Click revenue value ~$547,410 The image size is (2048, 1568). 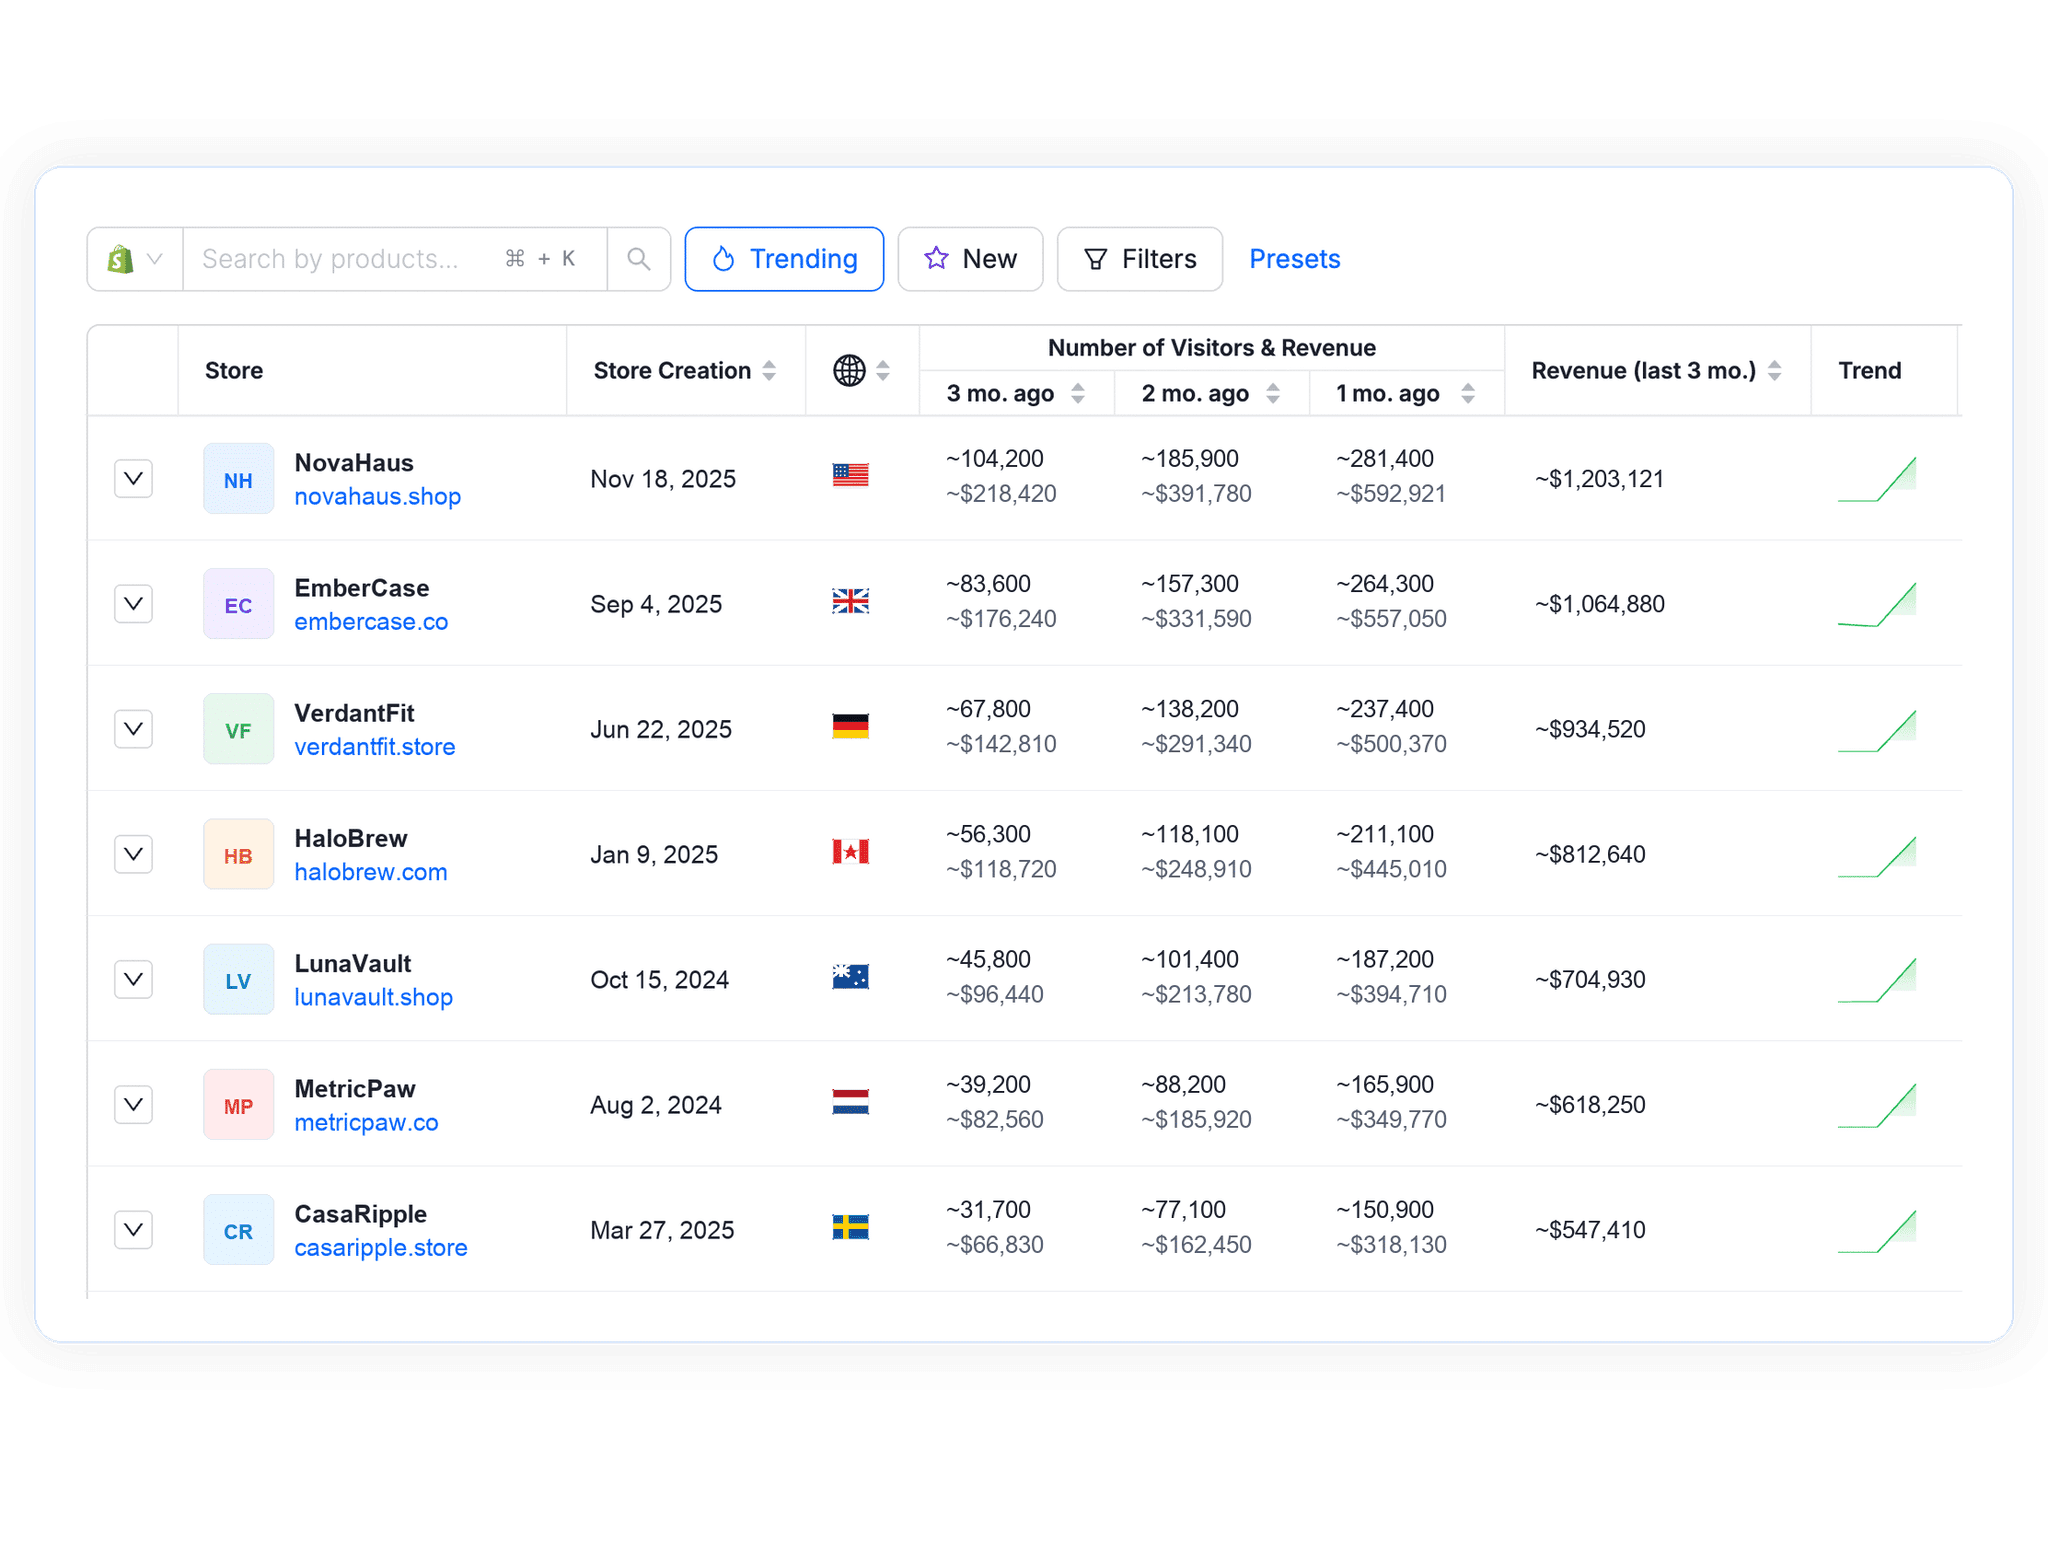pyautogui.click(x=1590, y=1230)
